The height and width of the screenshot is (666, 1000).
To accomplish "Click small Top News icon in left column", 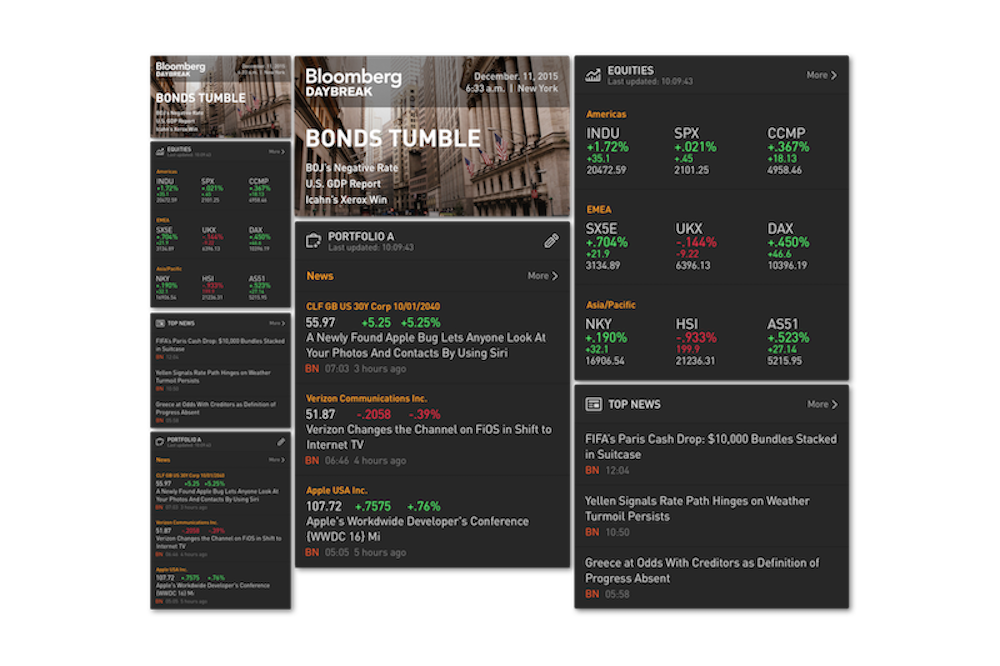I will coord(160,323).
